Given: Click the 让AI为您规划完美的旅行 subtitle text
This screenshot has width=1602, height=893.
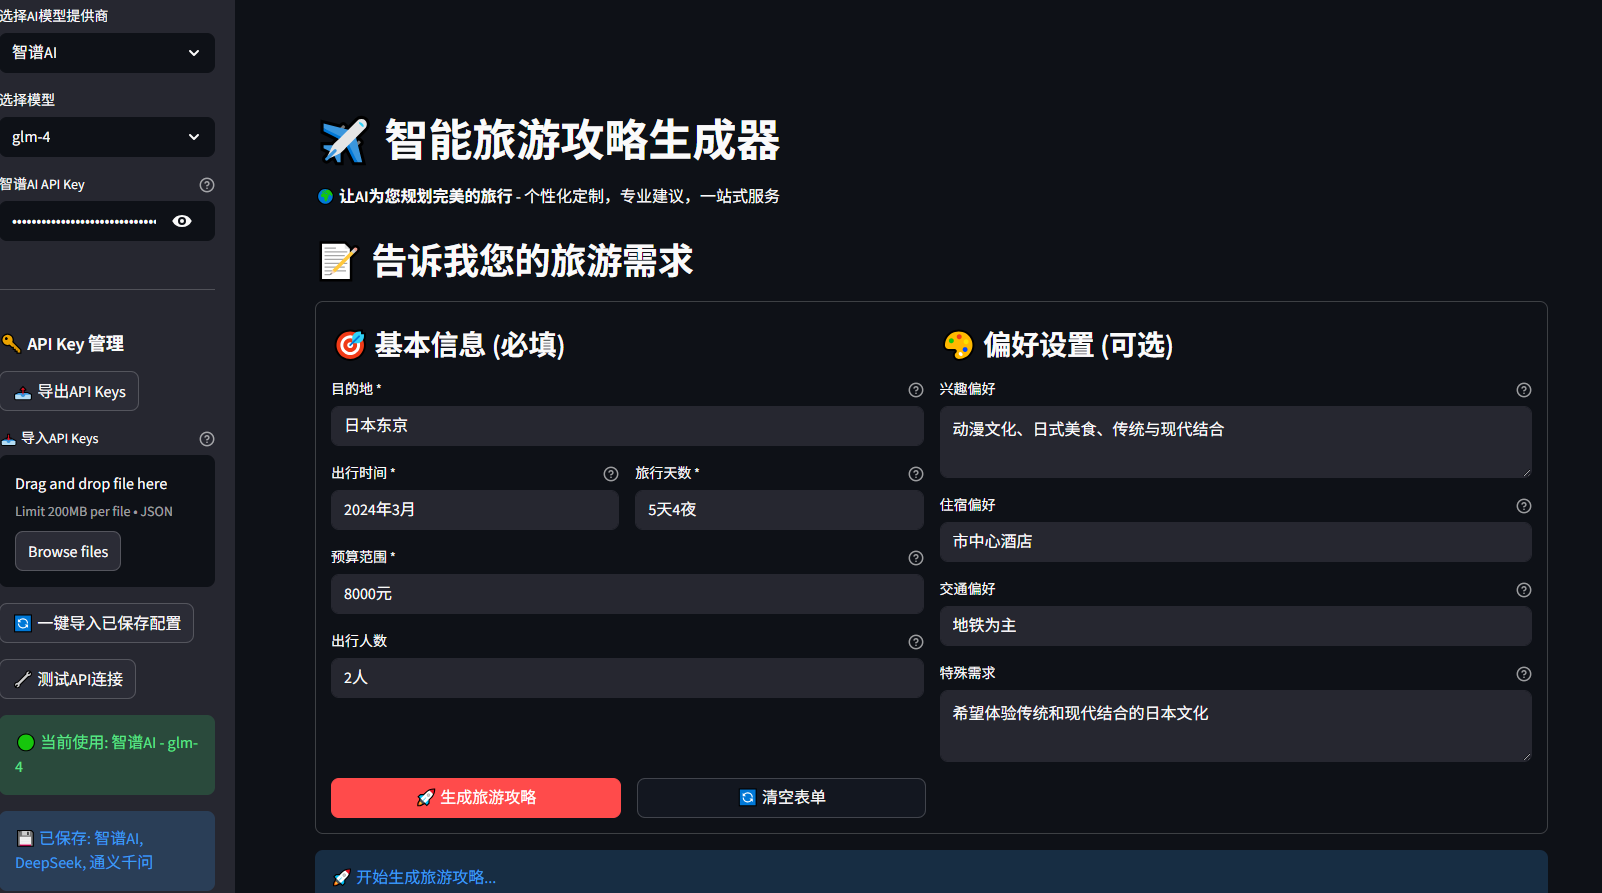Looking at the screenshot, I should (x=425, y=197).
